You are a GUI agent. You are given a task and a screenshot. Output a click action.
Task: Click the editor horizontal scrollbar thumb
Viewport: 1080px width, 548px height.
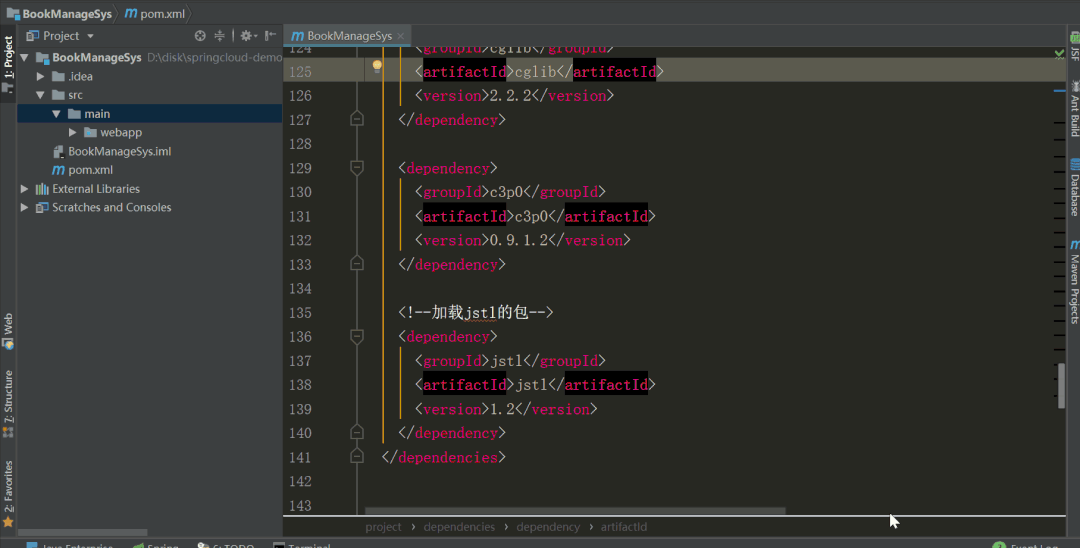coord(575,511)
